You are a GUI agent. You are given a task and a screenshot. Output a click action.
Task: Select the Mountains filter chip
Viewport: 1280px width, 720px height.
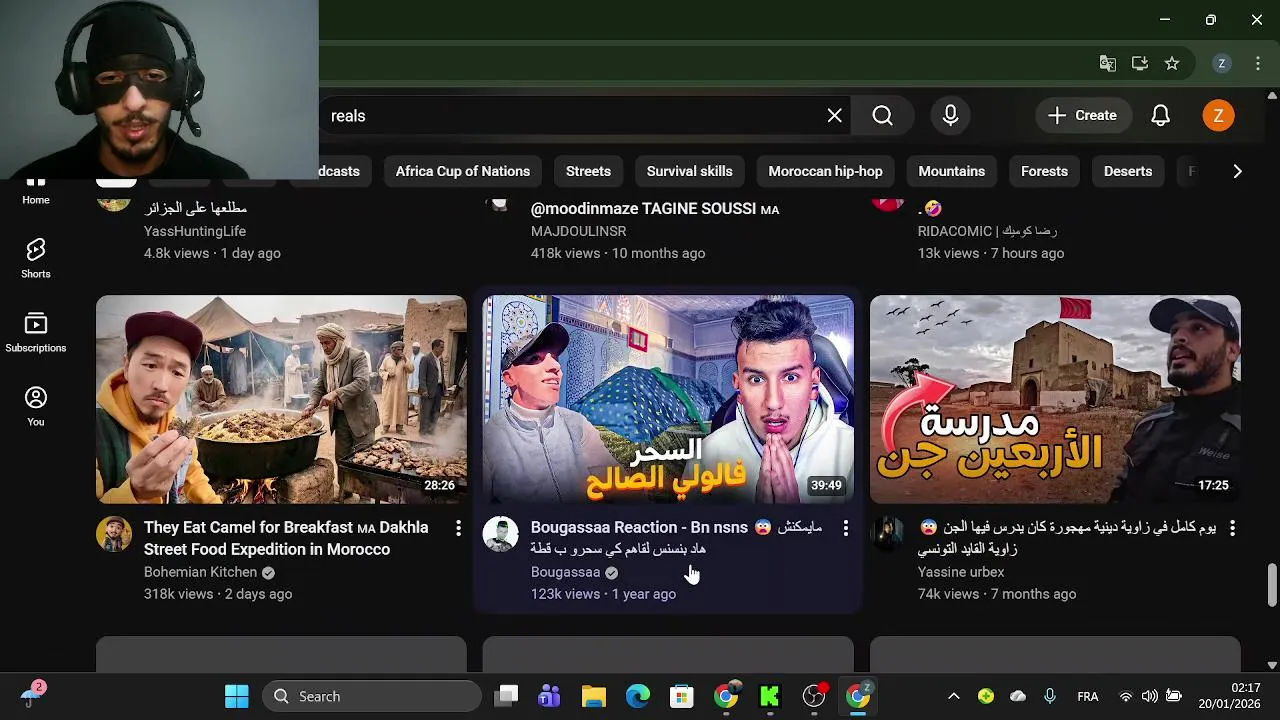952,171
